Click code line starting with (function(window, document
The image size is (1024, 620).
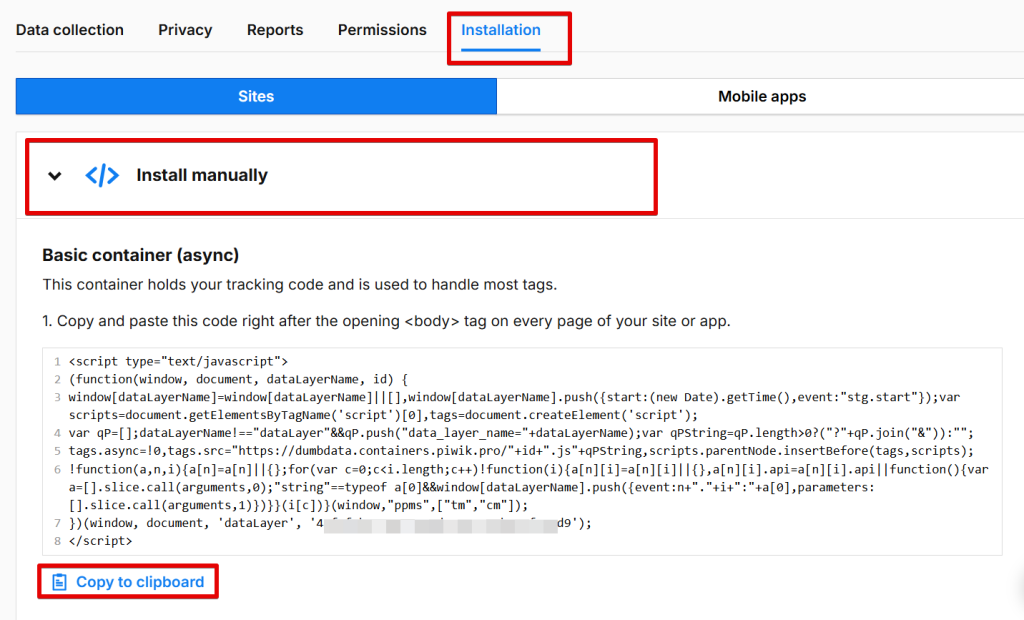coord(238,379)
